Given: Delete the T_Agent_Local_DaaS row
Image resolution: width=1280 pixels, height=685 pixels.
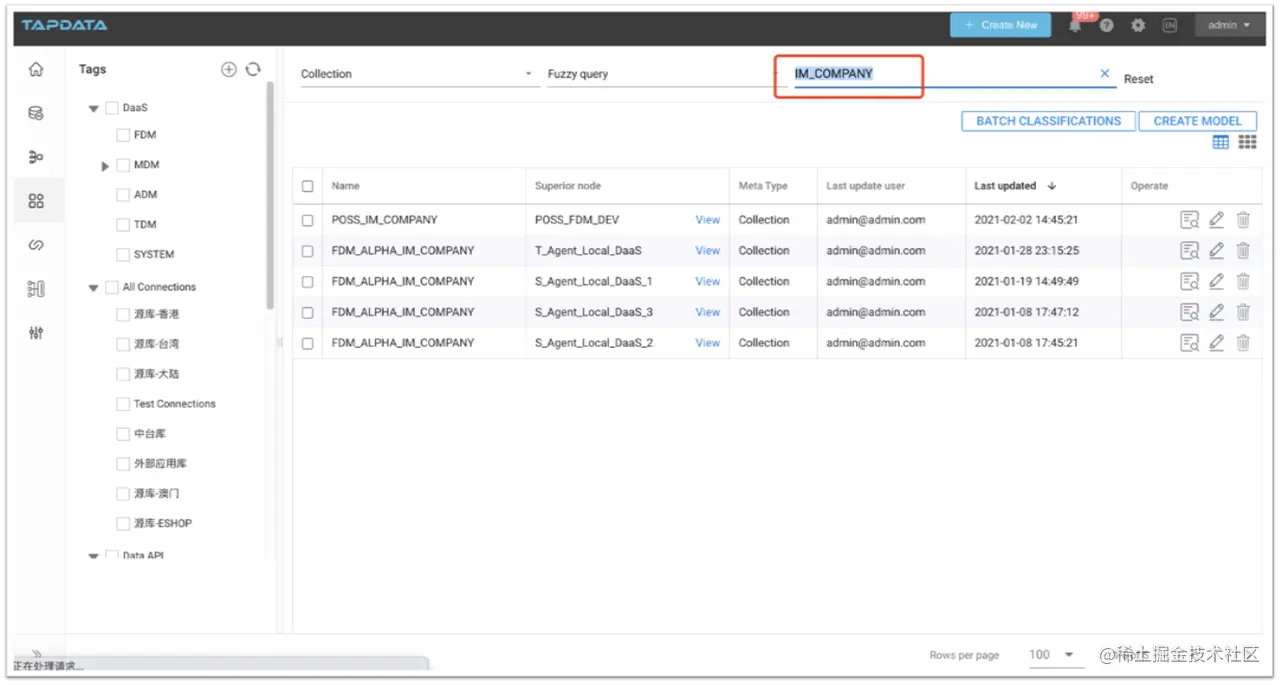Looking at the screenshot, I should [x=1243, y=251].
